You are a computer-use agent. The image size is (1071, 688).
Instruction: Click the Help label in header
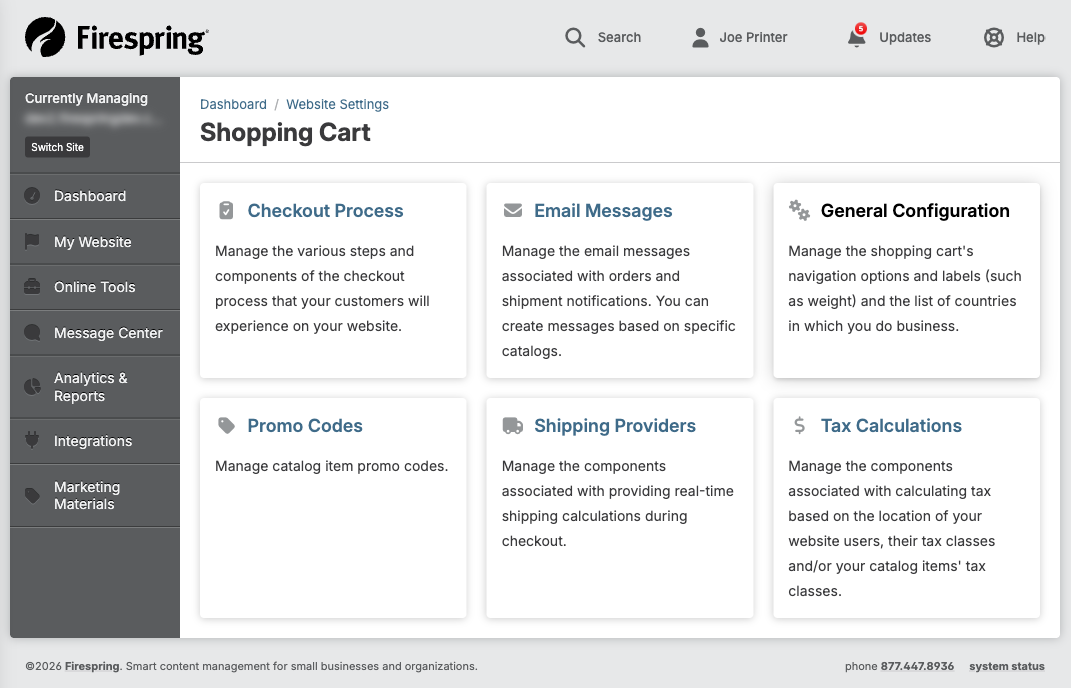point(1031,38)
